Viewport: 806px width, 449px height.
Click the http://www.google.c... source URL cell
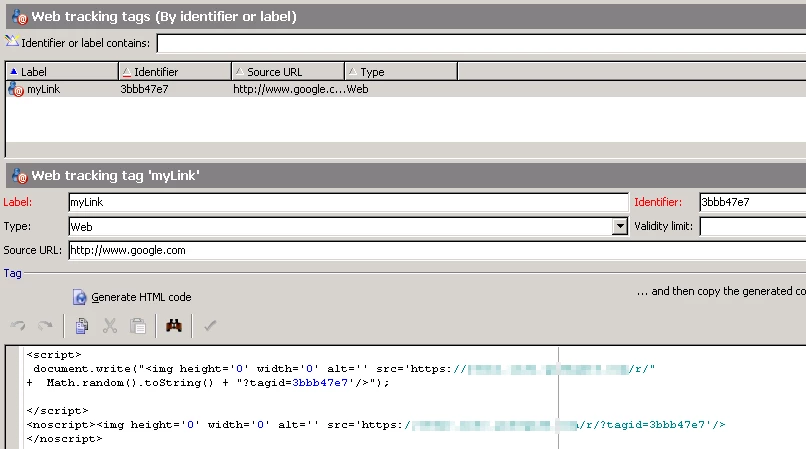point(289,89)
